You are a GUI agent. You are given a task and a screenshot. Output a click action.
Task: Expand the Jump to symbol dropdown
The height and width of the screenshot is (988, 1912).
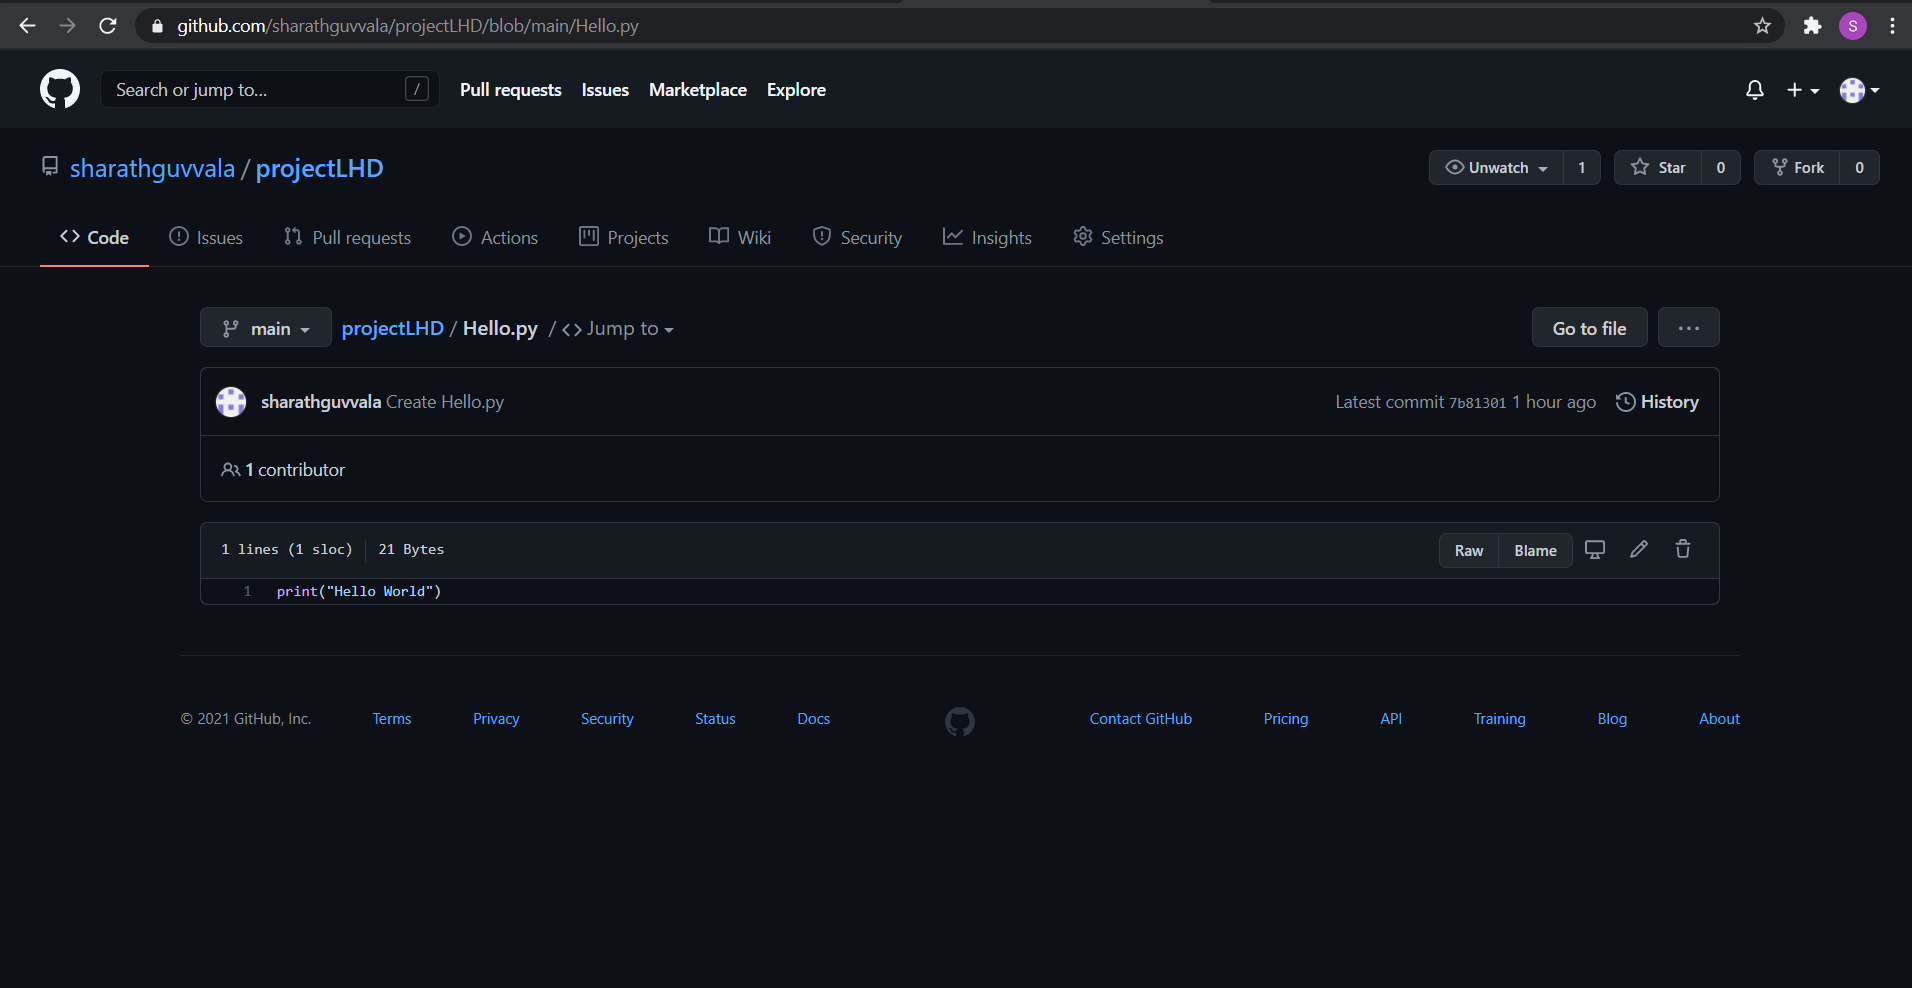(618, 329)
